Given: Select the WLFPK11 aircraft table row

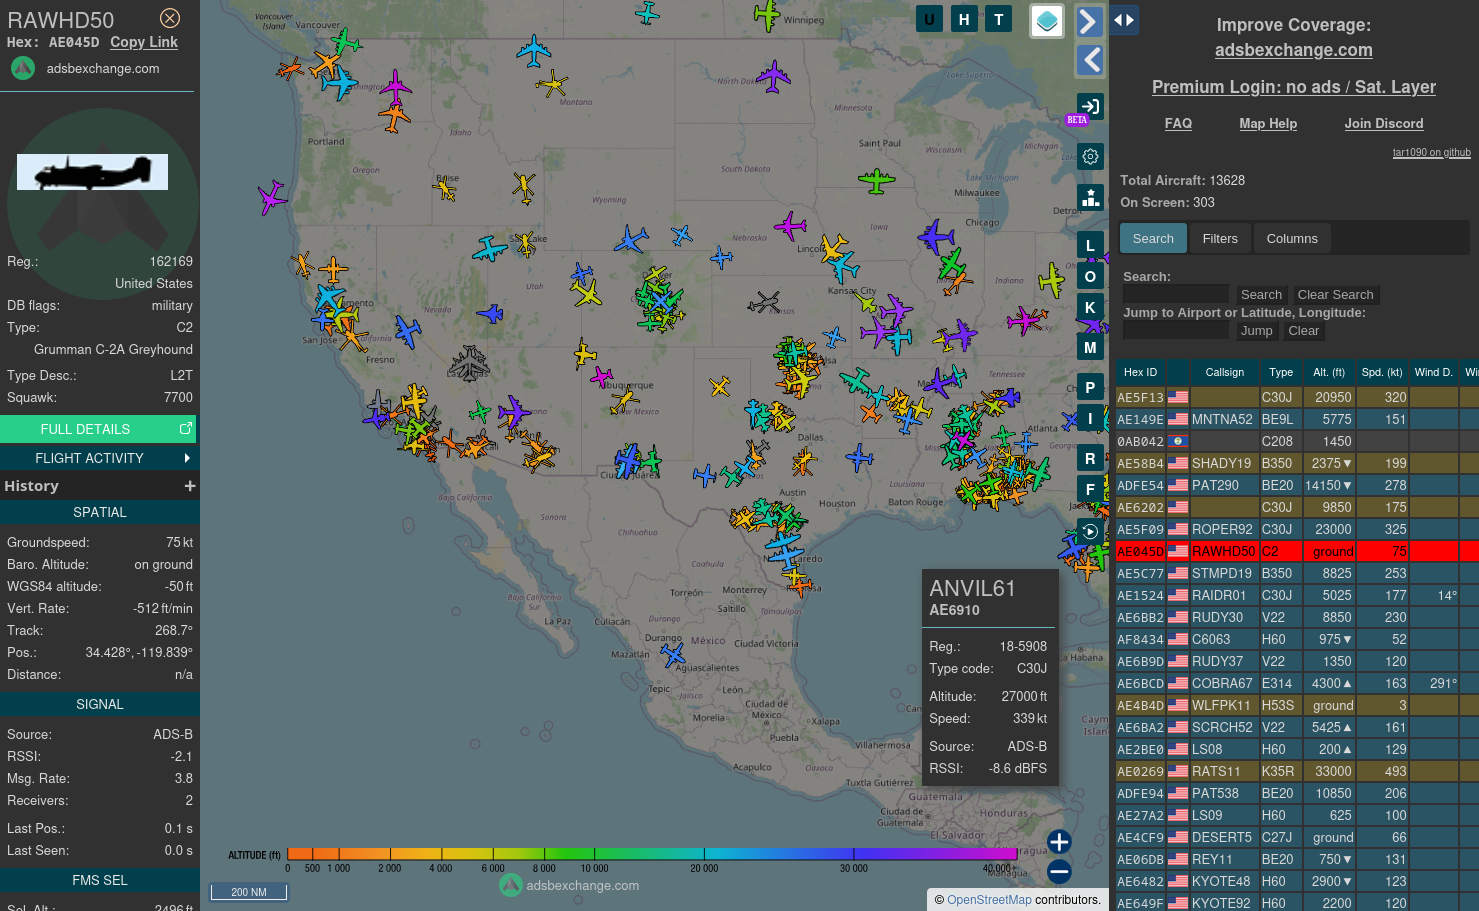Looking at the screenshot, I should [1297, 705].
